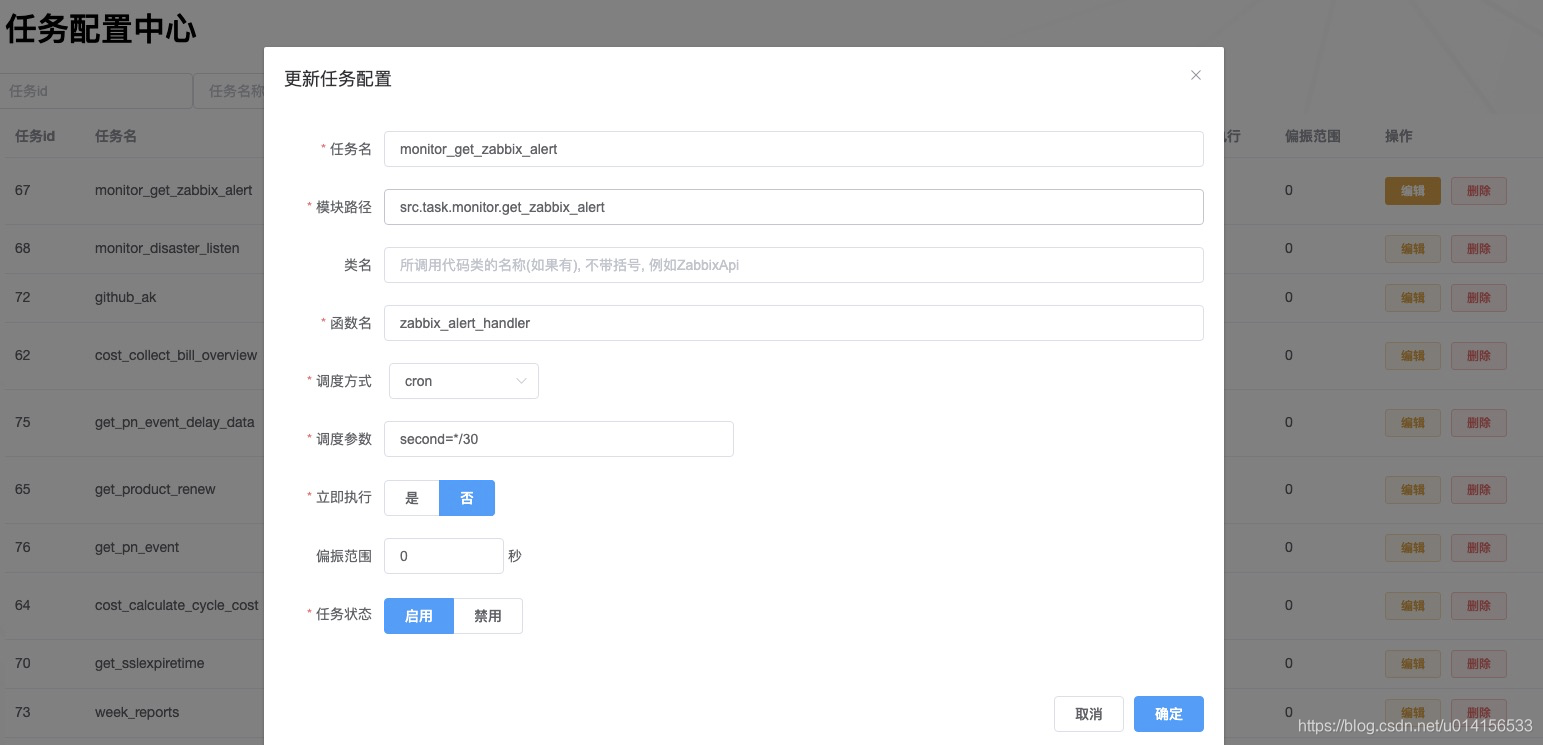
Task: Click 编辑 for cost_collect_bill_overview row
Action: pyautogui.click(x=1413, y=356)
